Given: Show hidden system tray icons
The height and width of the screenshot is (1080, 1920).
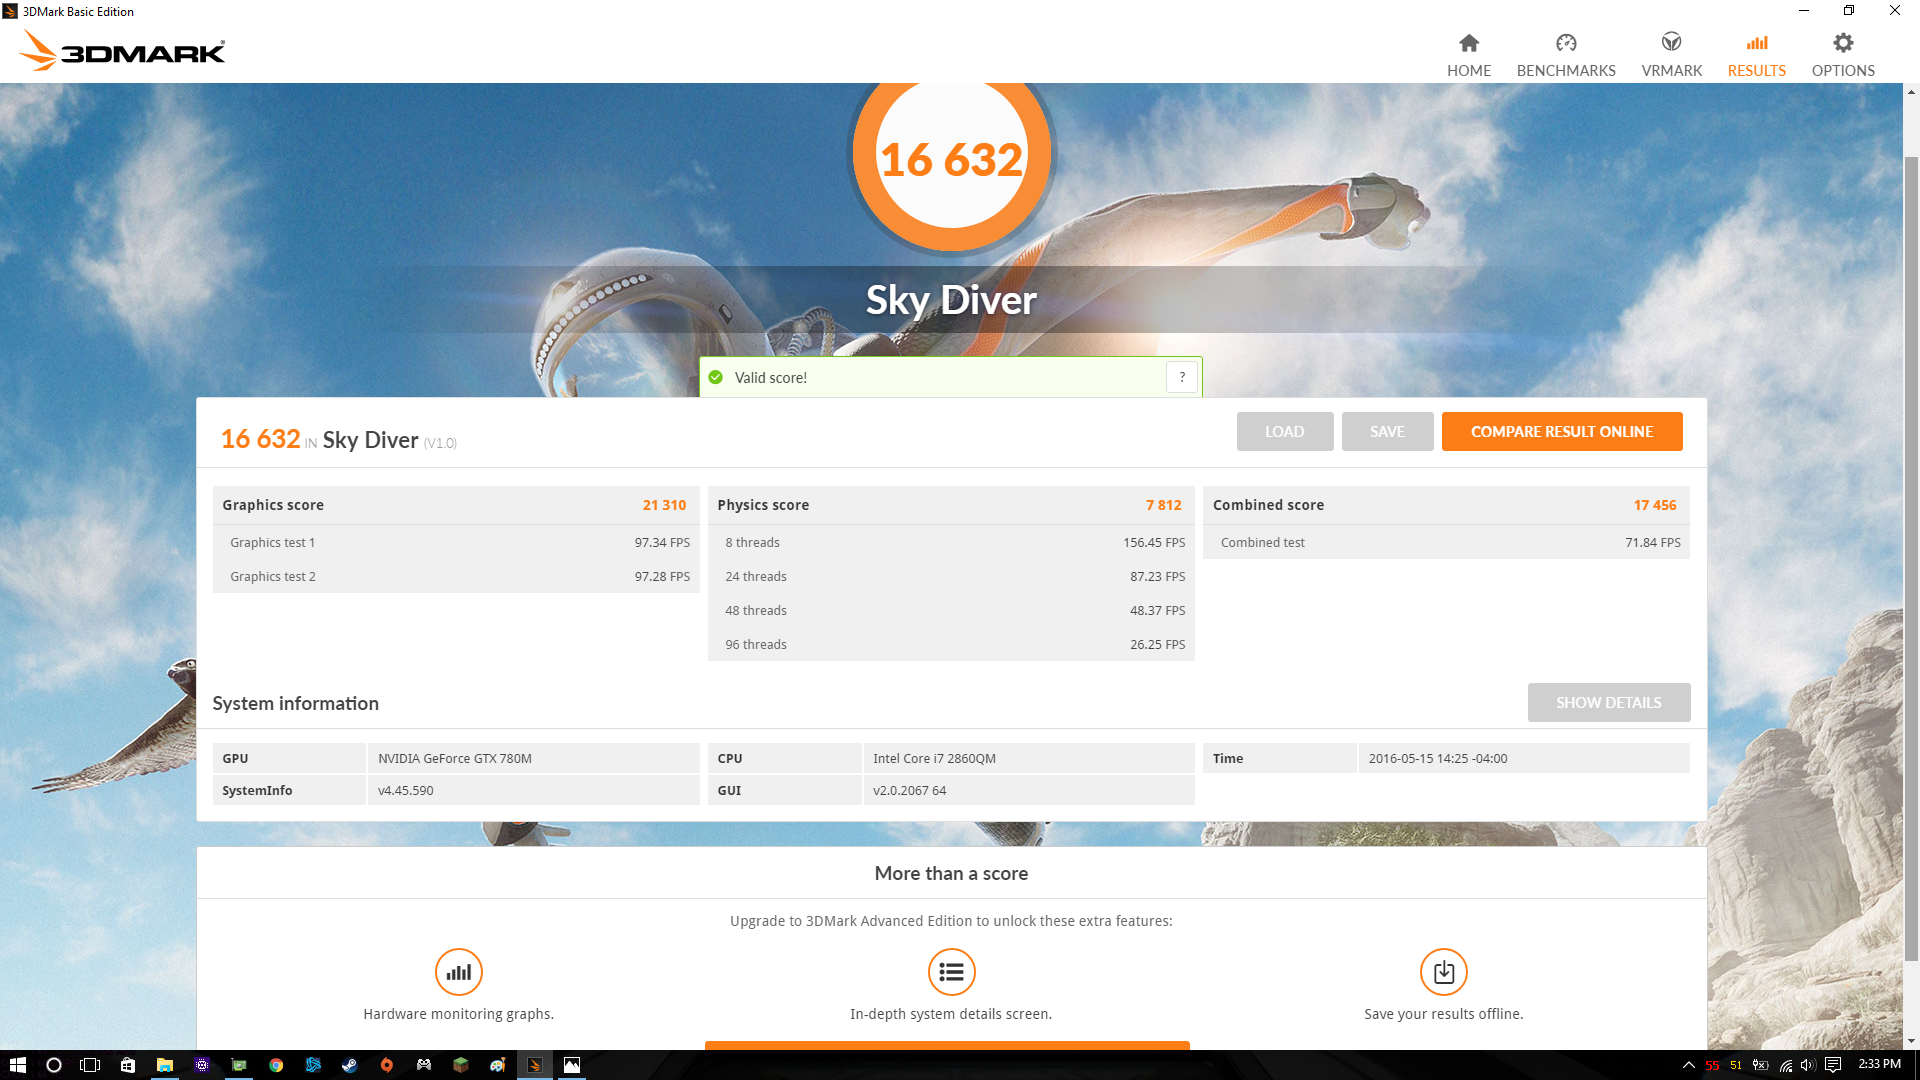Looking at the screenshot, I should 1688,1065.
